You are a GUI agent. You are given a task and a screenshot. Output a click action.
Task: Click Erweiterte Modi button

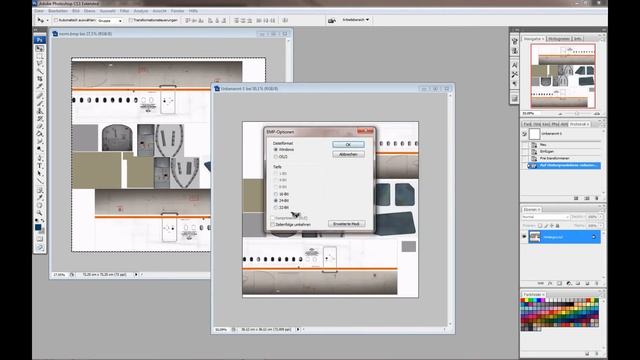click(347, 224)
